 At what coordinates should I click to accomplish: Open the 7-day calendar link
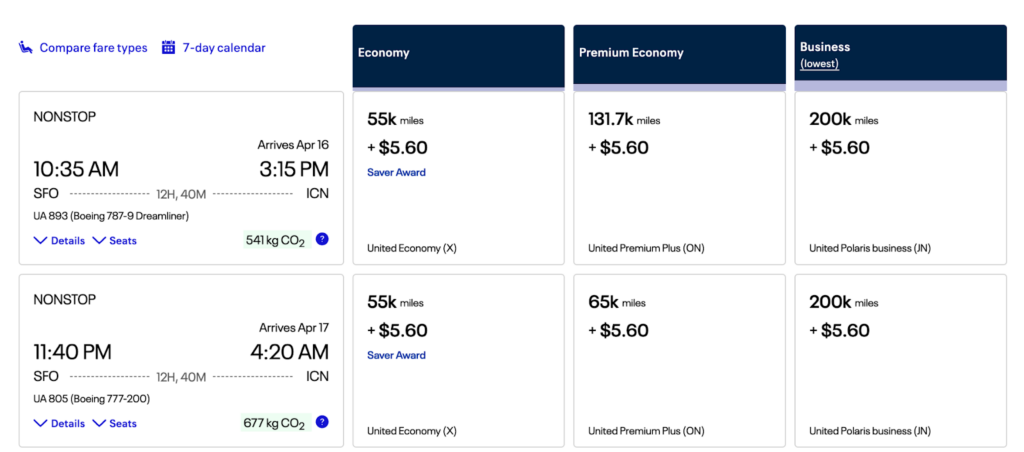tap(224, 47)
